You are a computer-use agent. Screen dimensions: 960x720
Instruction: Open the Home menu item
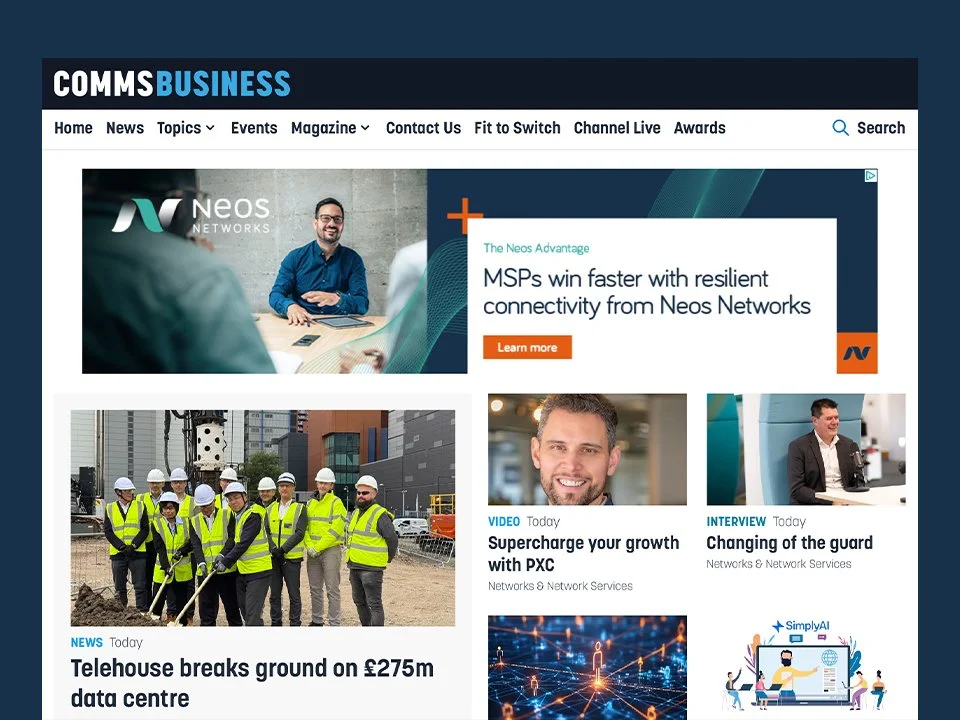(73, 128)
